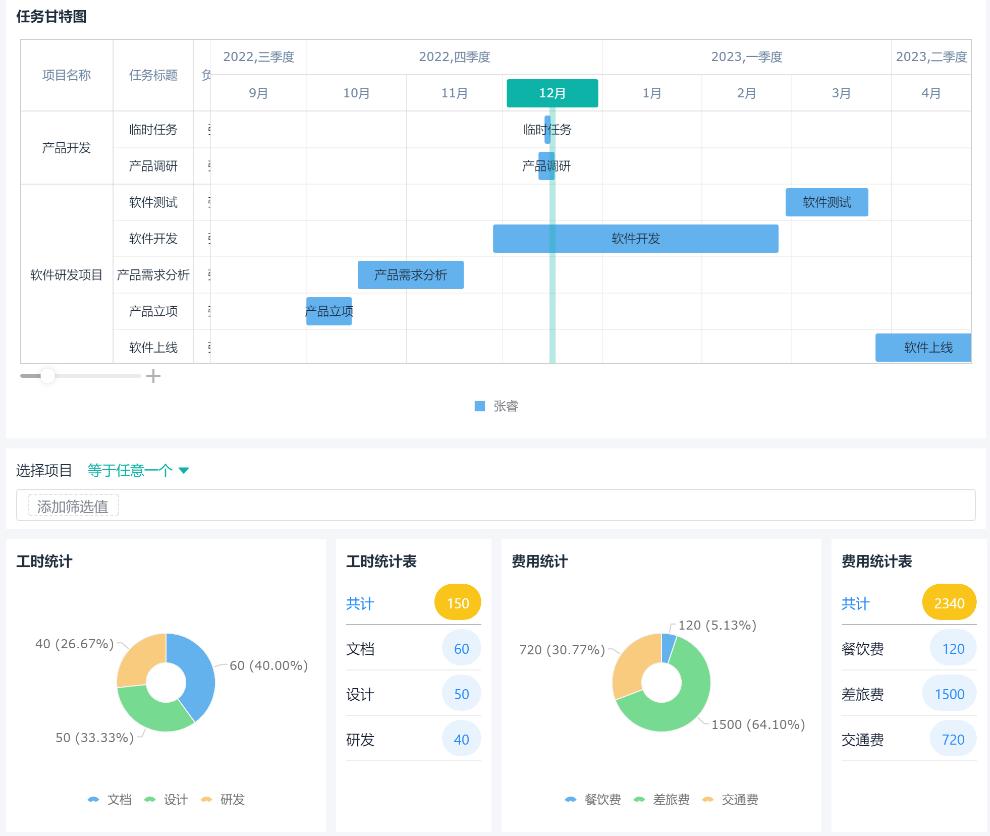The height and width of the screenshot is (836, 990).
Task: Click the plus icon to zoom the Gantt timeline
Action: (x=153, y=376)
